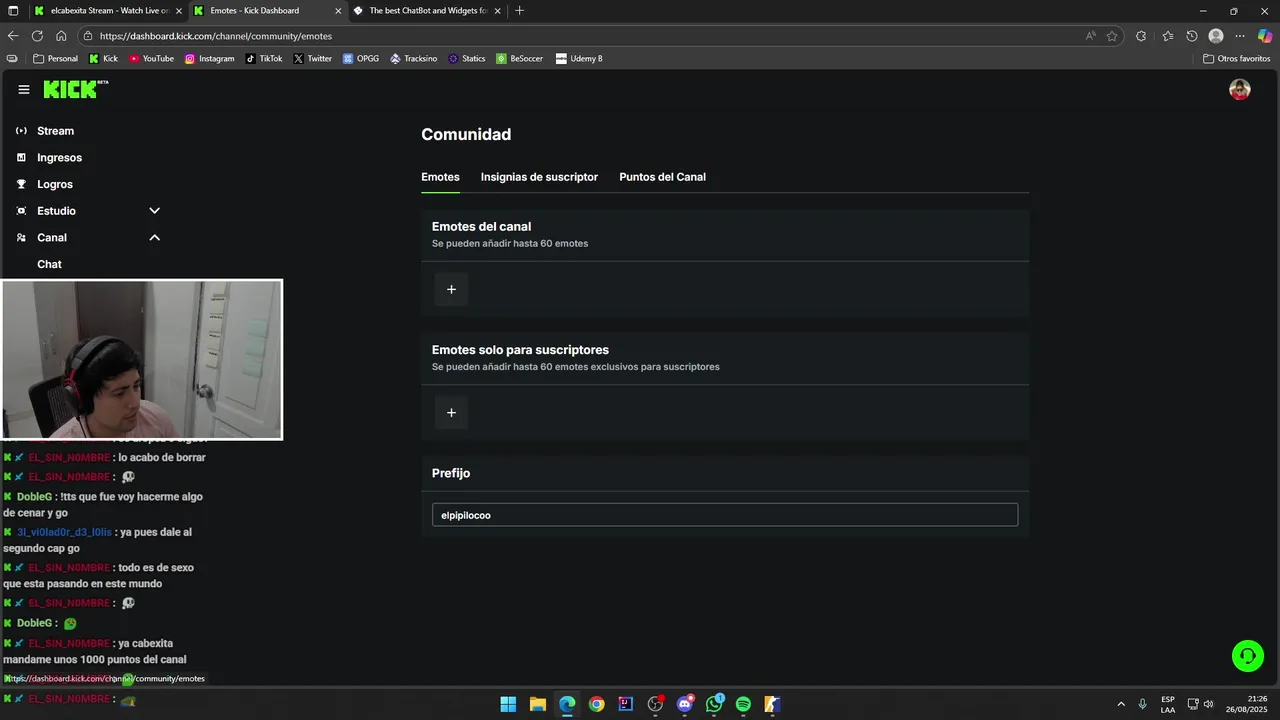Open the Windows Start menu

click(x=508, y=704)
